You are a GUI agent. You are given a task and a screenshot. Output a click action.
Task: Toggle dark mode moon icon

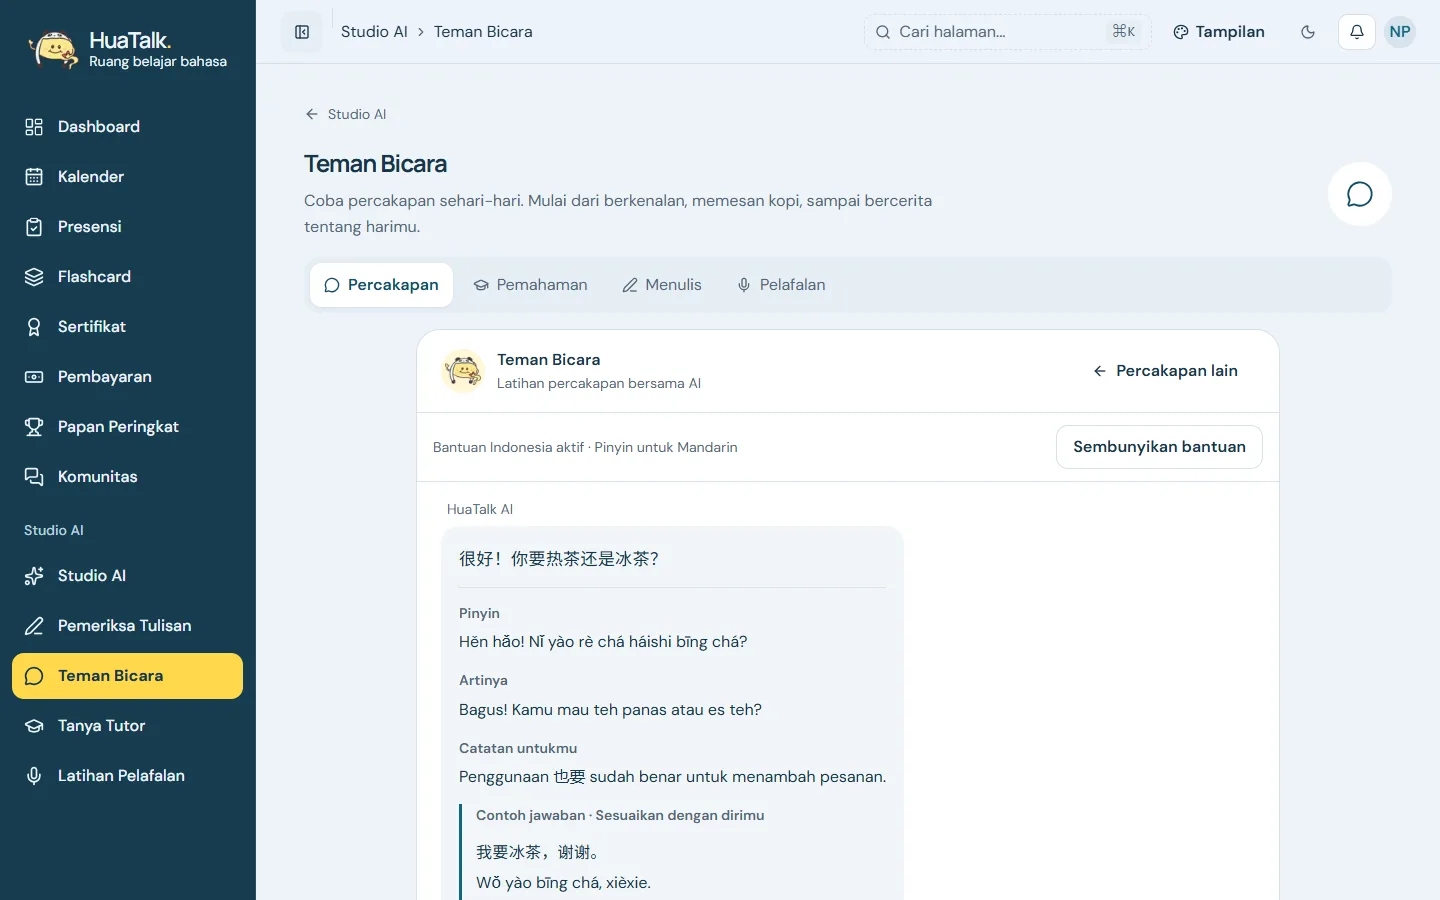1308,32
